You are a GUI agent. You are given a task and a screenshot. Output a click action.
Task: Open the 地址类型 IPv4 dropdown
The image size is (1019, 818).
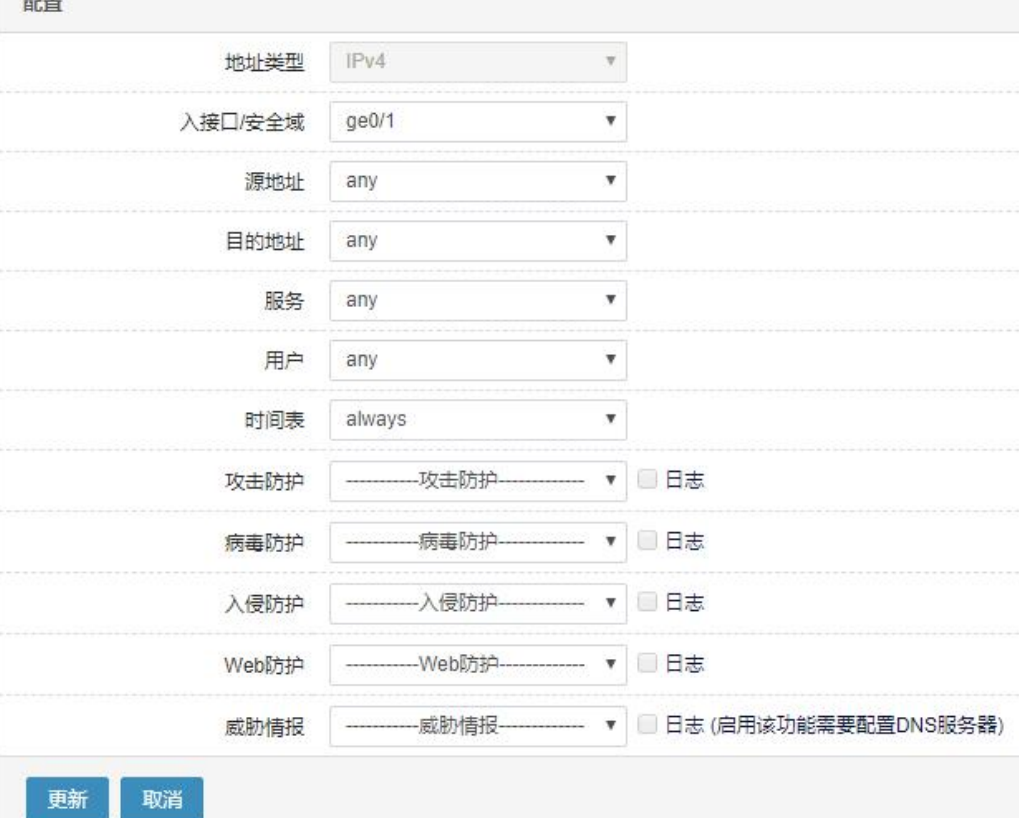(x=478, y=62)
